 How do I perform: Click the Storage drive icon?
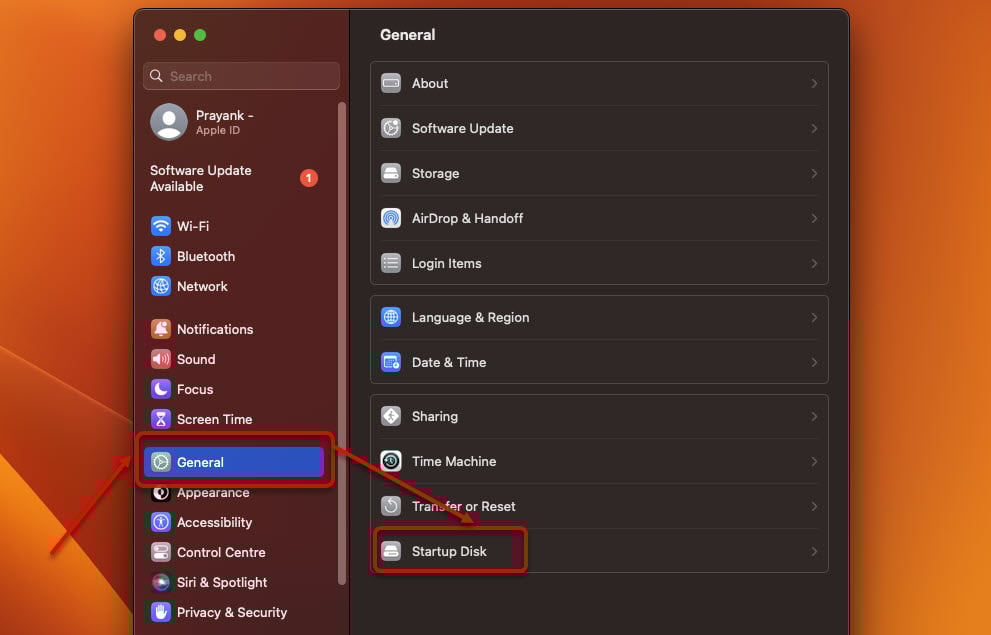391,173
